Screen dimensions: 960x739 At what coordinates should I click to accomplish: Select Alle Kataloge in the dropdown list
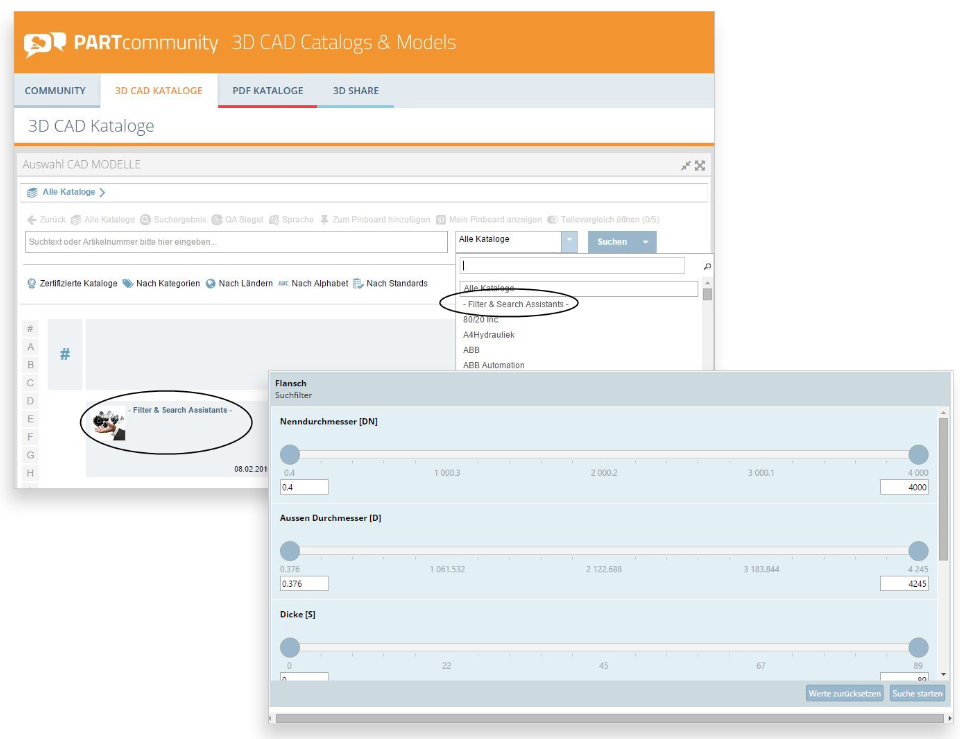(579, 288)
